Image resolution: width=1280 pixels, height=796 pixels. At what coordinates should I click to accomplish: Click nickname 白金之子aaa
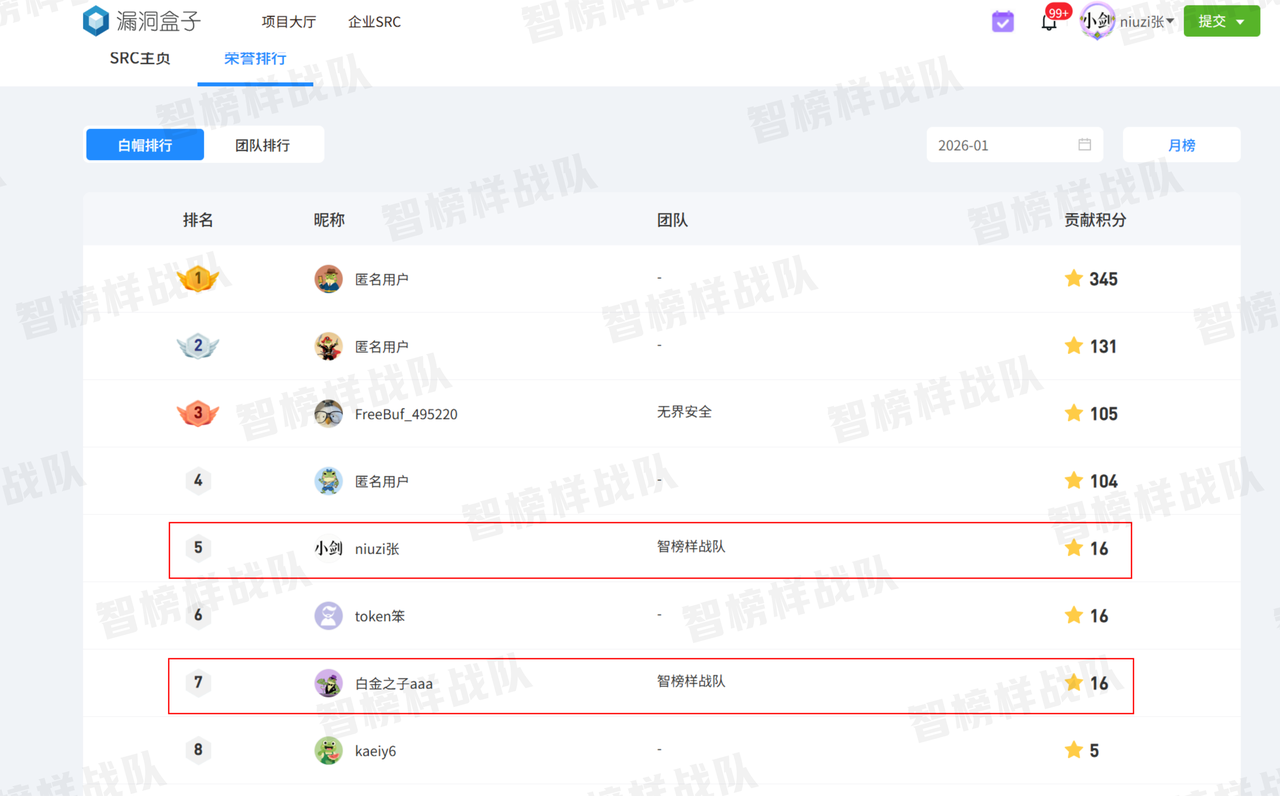[x=394, y=684]
